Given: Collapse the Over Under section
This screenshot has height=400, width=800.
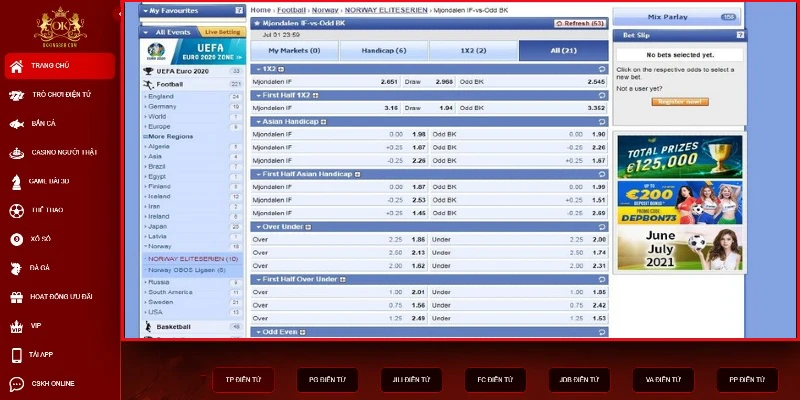Looking at the screenshot, I should pyautogui.click(x=258, y=227).
